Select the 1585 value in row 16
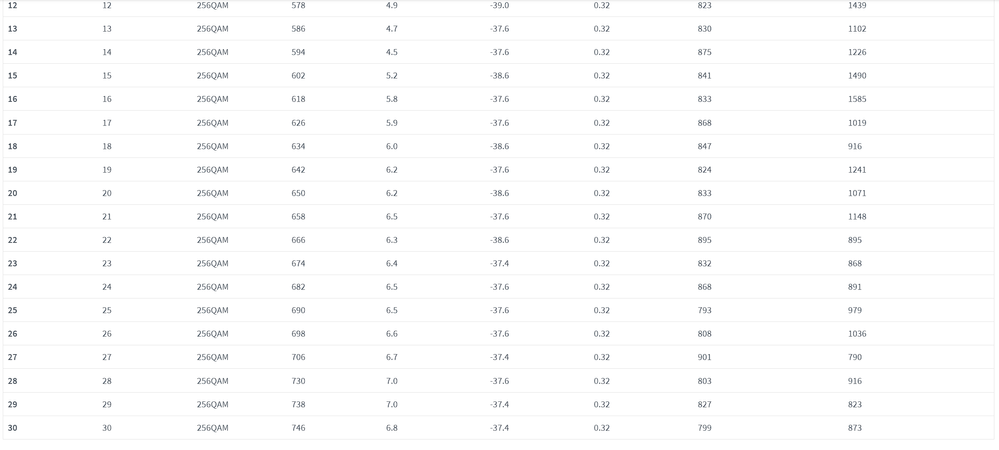The image size is (999, 450). point(857,99)
